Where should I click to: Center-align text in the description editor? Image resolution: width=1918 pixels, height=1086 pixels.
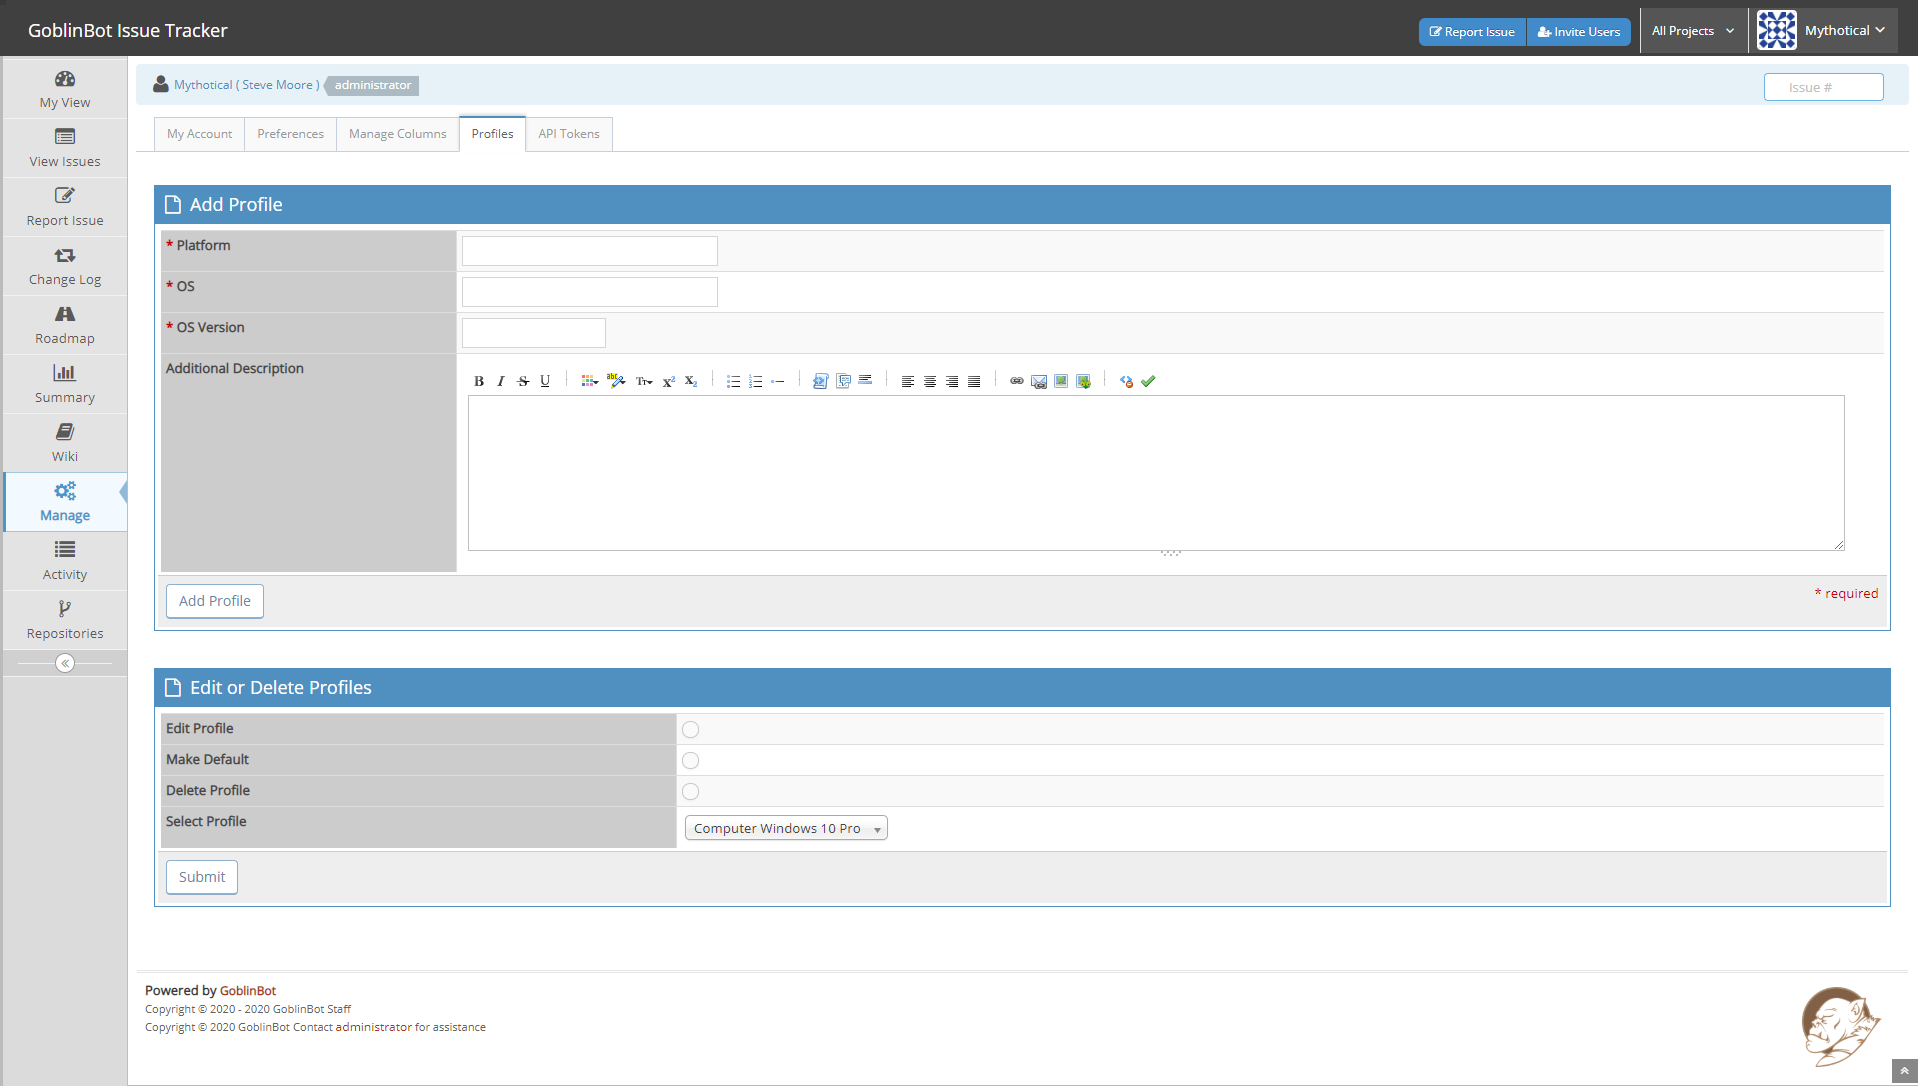click(930, 381)
